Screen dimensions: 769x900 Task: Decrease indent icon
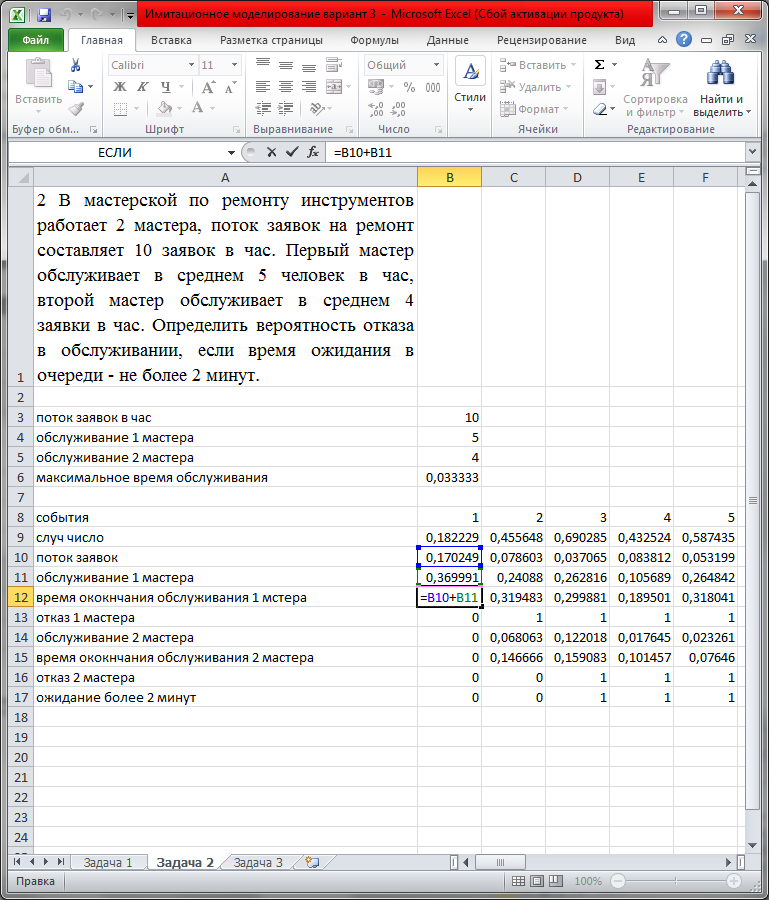pyautogui.click(x=263, y=108)
